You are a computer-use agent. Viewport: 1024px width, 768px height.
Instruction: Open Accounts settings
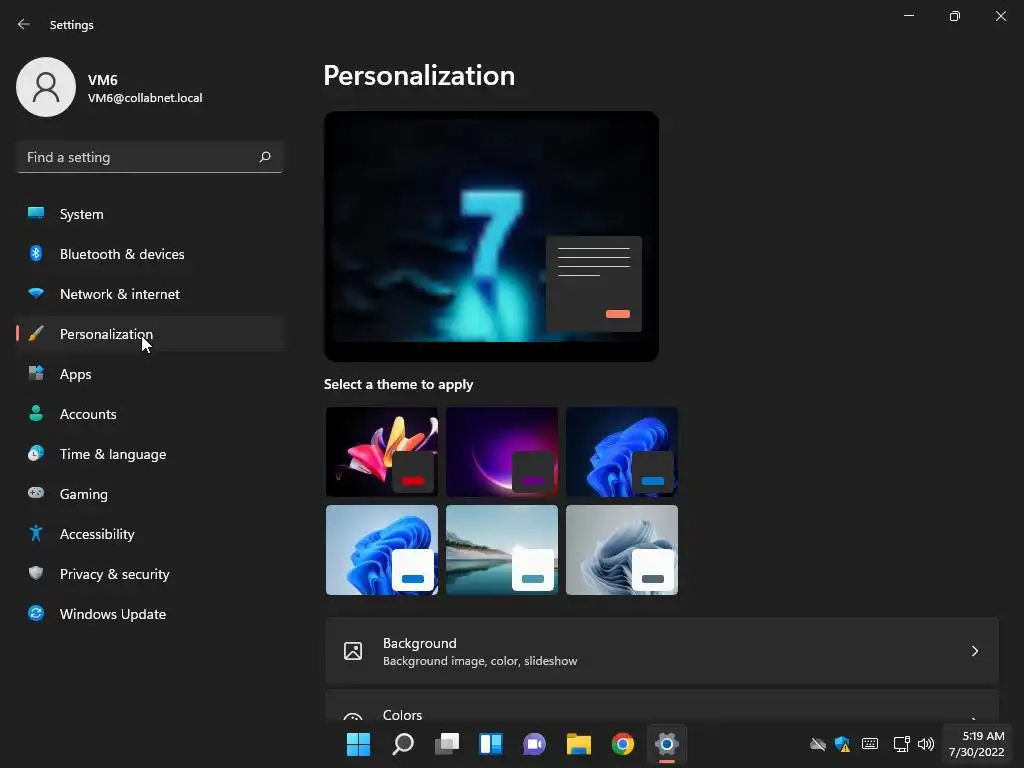pos(150,414)
